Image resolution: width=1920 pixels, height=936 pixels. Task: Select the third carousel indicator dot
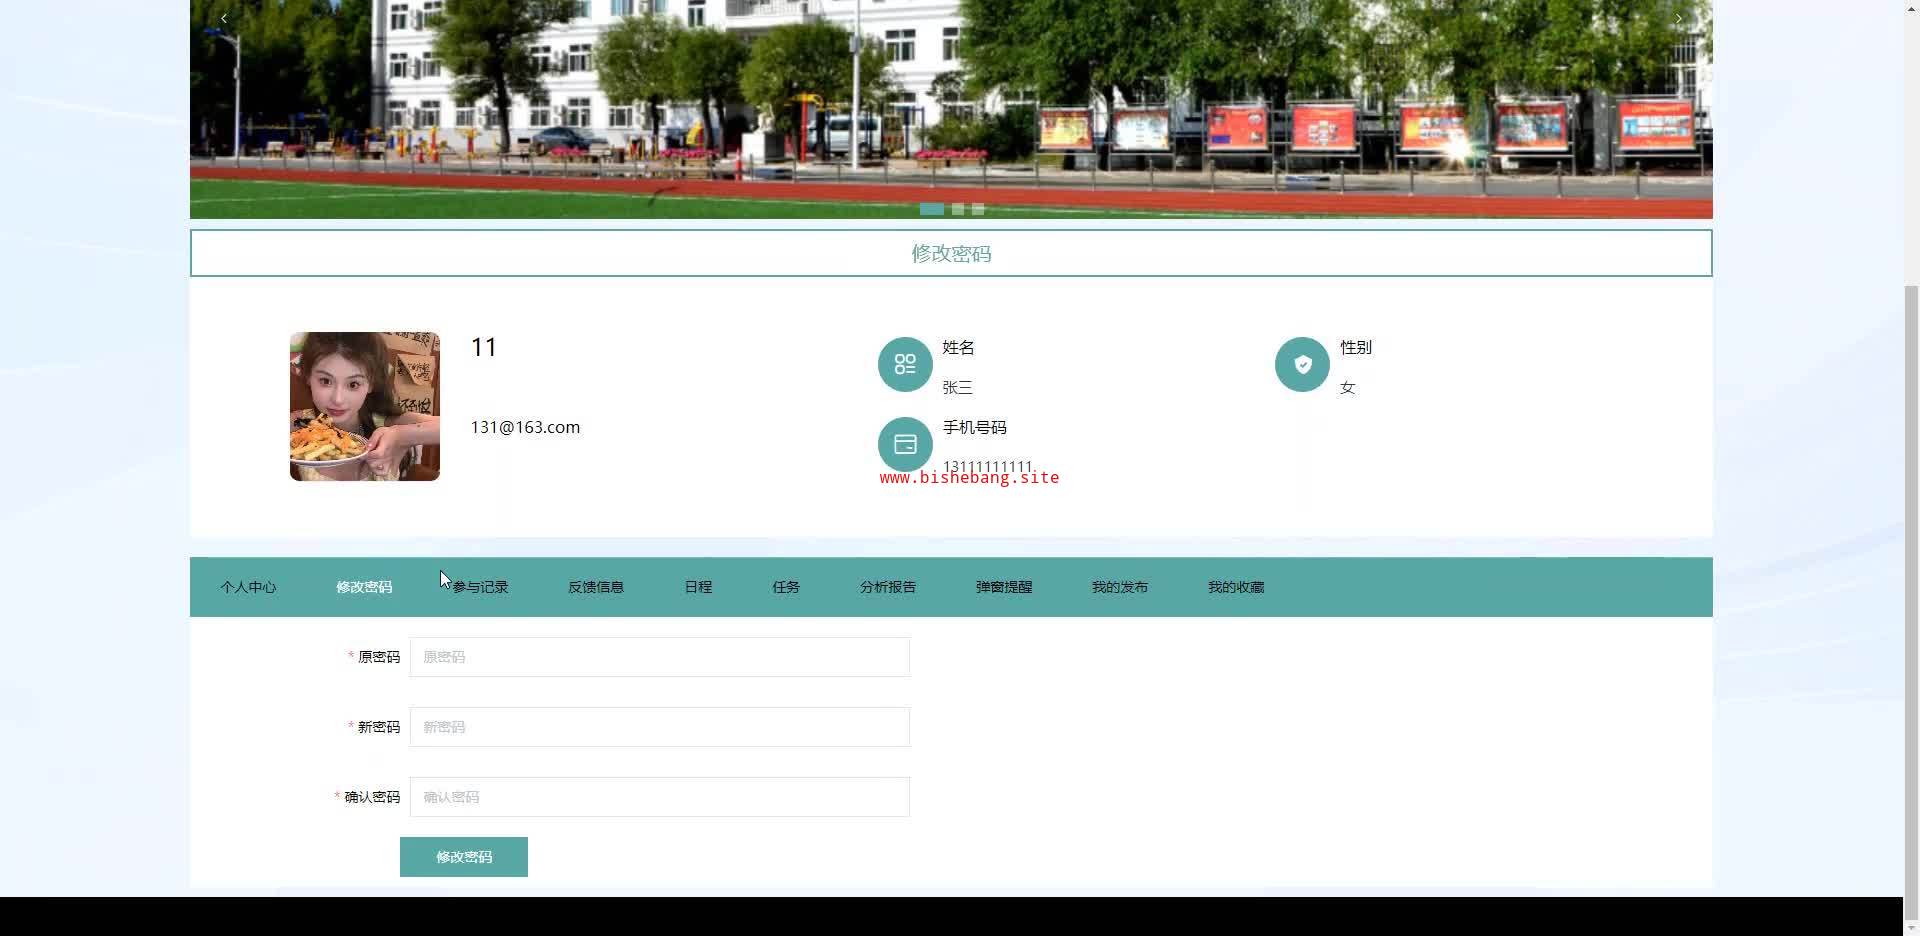978,209
